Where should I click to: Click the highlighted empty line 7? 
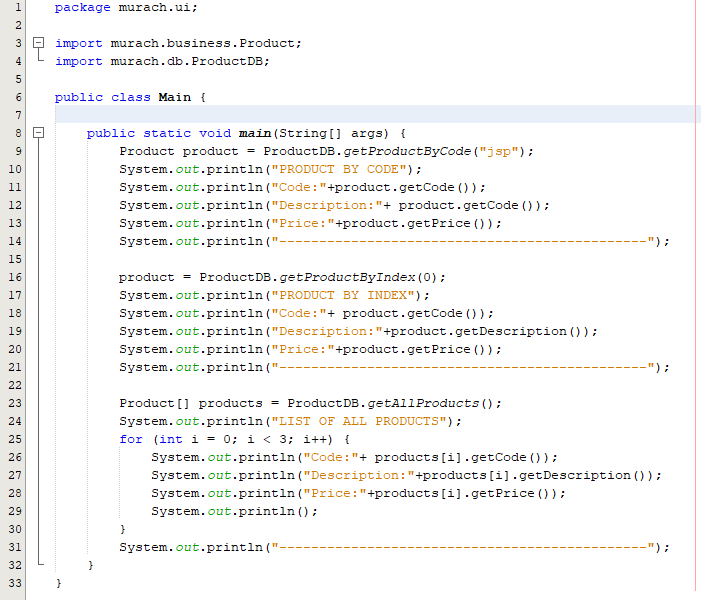click(376, 114)
